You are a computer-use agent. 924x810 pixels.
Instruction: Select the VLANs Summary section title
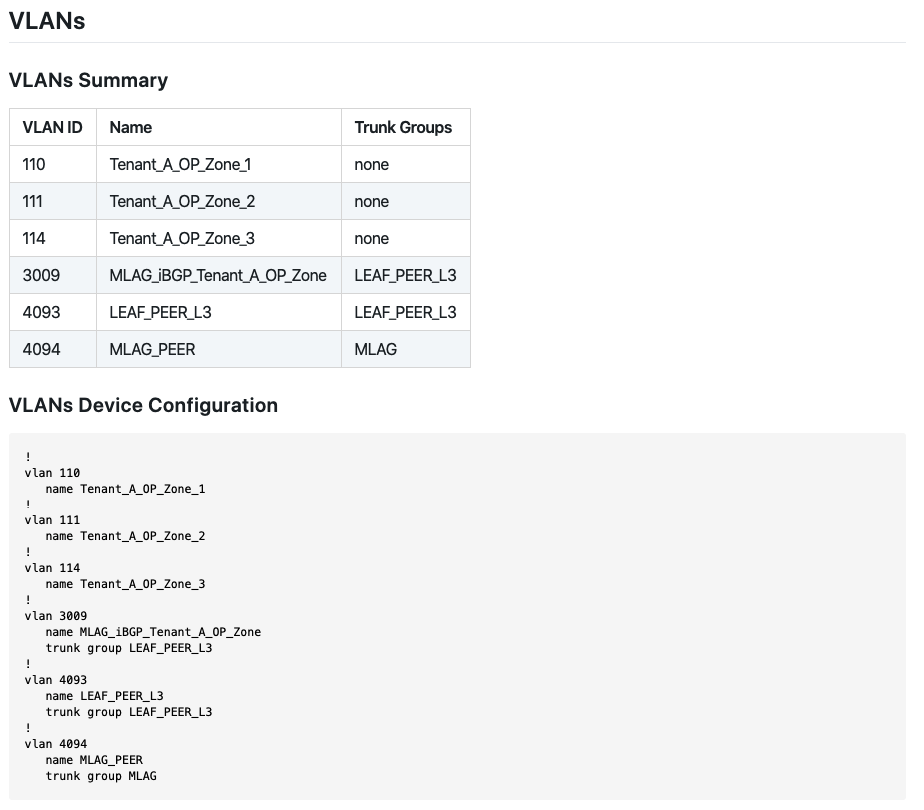[88, 81]
